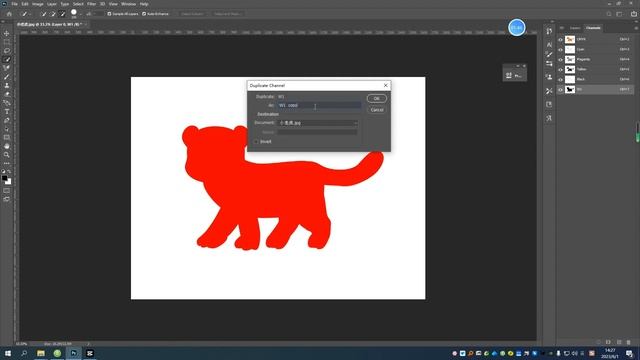Viewport: 640px width, 360px height.
Task: Select the Clone Stamp tool
Action: 7,86
